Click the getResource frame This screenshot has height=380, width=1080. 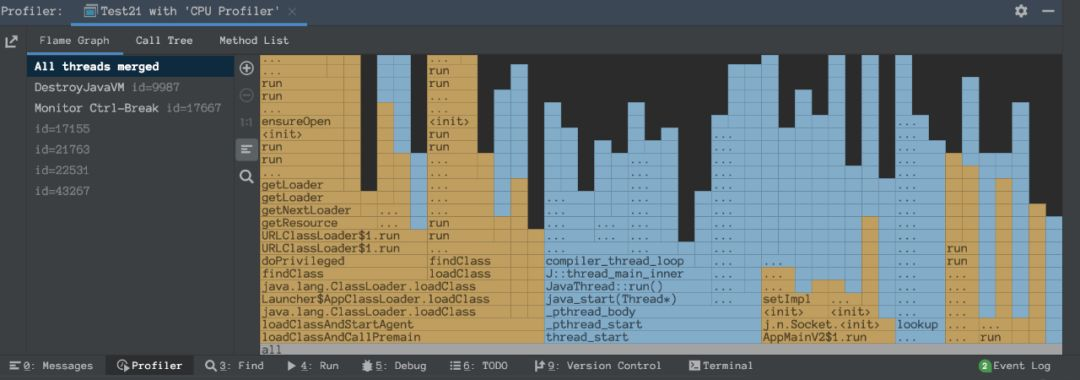point(318,223)
